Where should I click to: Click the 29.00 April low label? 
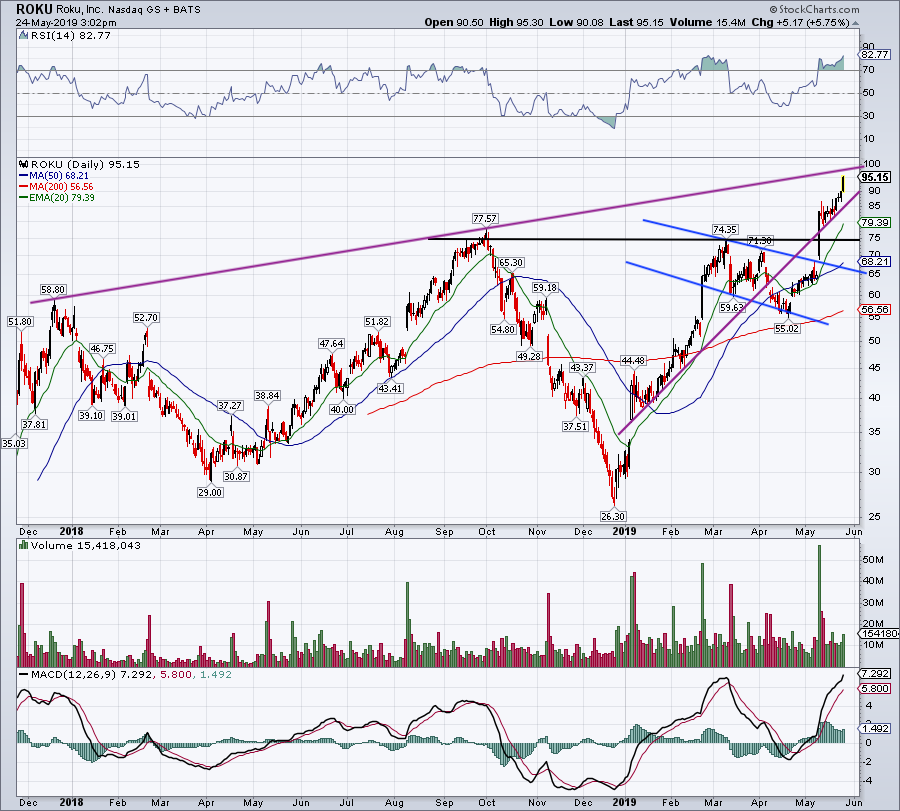210,492
